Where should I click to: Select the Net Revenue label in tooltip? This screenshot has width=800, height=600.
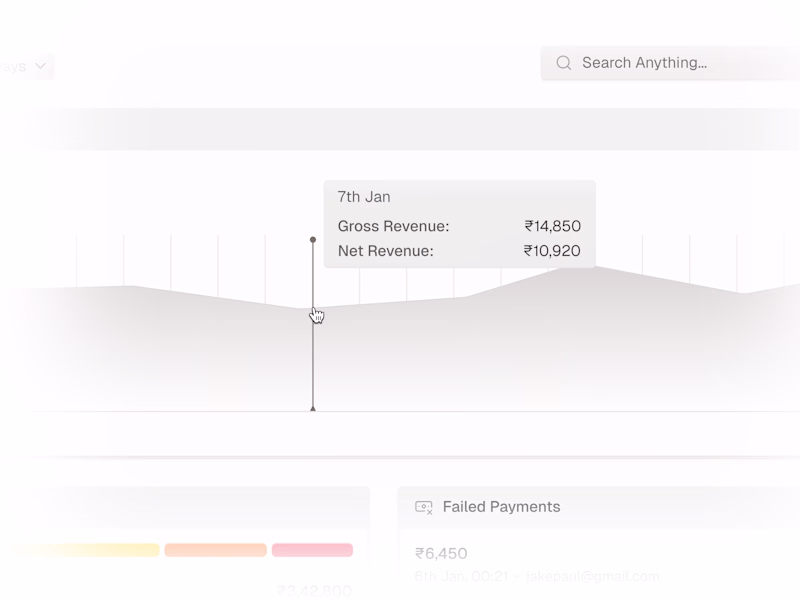[385, 251]
